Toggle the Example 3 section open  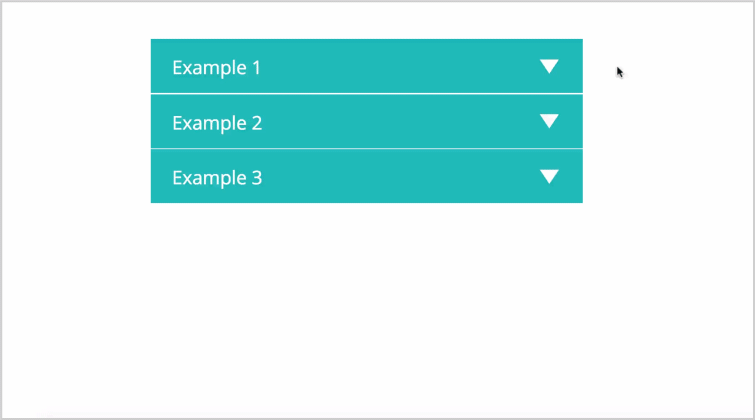366,176
